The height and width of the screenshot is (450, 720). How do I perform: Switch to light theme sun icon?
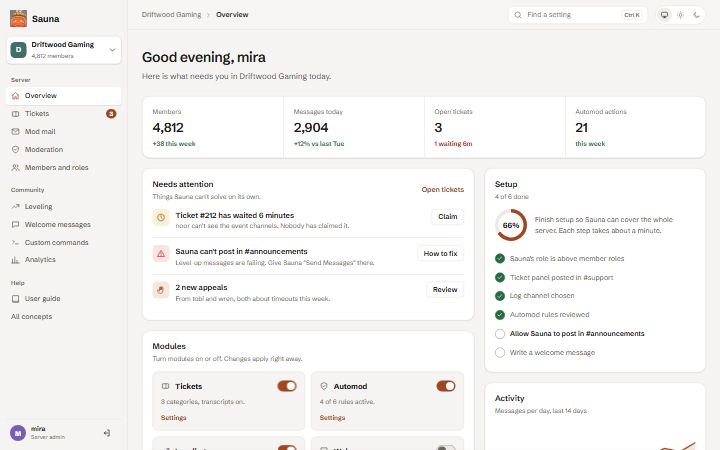pos(681,15)
